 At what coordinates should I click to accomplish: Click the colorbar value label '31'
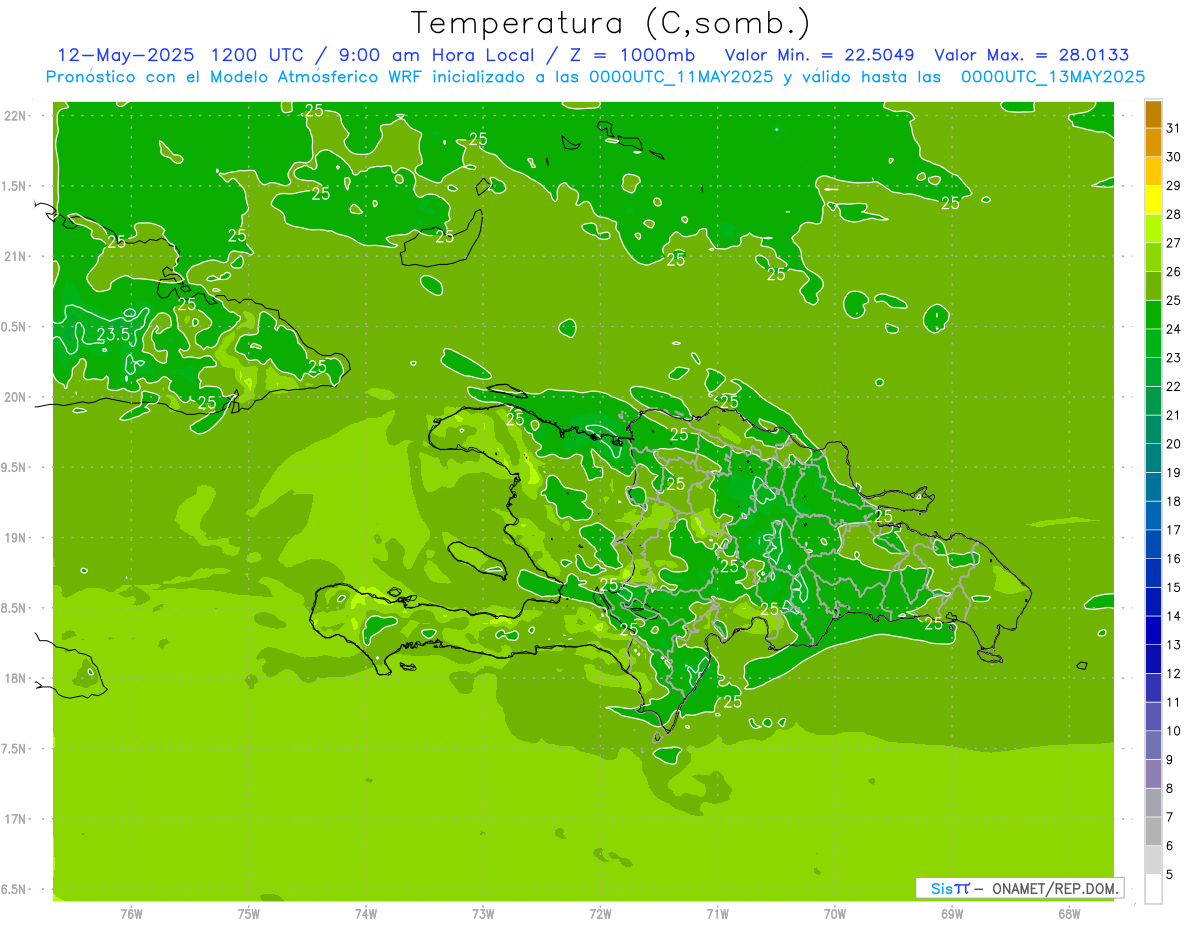coord(1173,128)
